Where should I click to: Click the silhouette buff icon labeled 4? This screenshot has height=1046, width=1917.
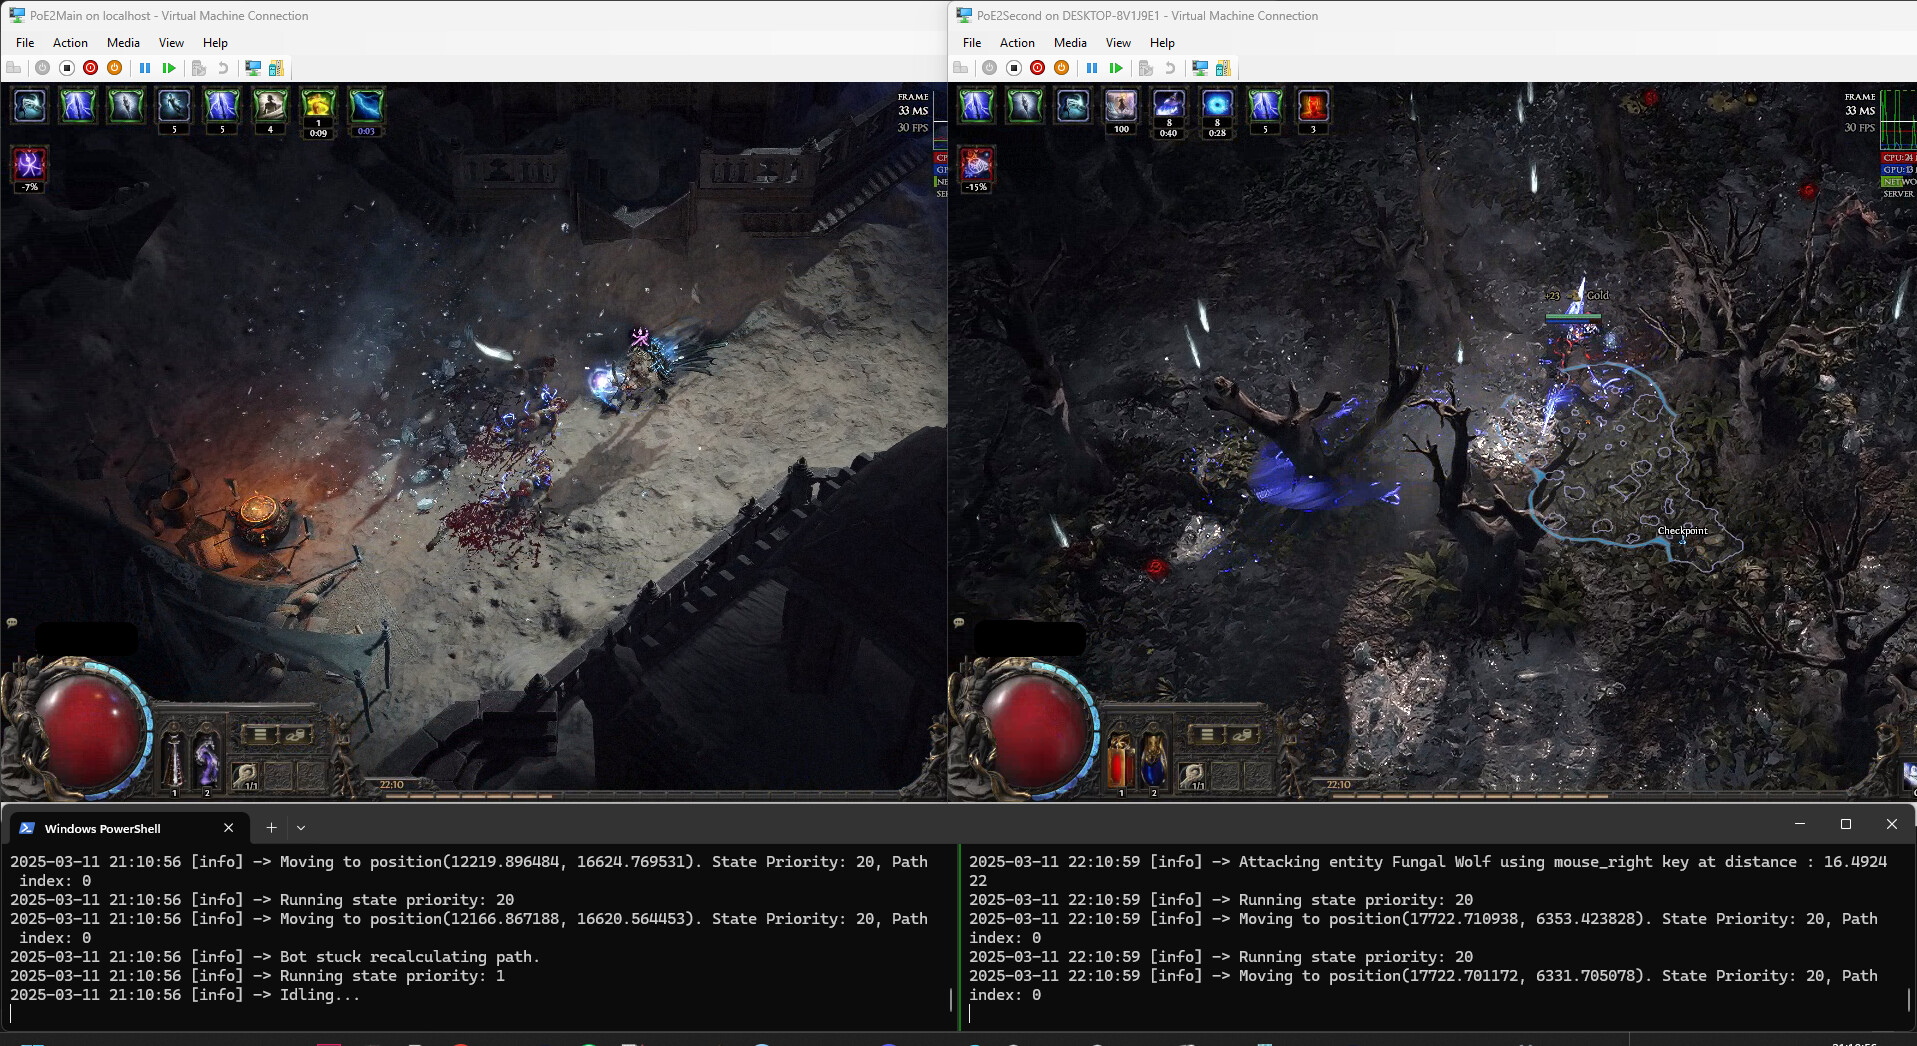[x=270, y=106]
